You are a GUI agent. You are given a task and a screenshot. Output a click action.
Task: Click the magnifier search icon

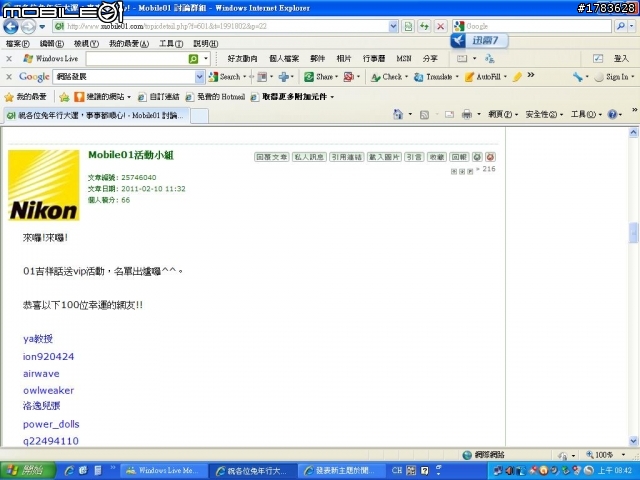(621, 27)
